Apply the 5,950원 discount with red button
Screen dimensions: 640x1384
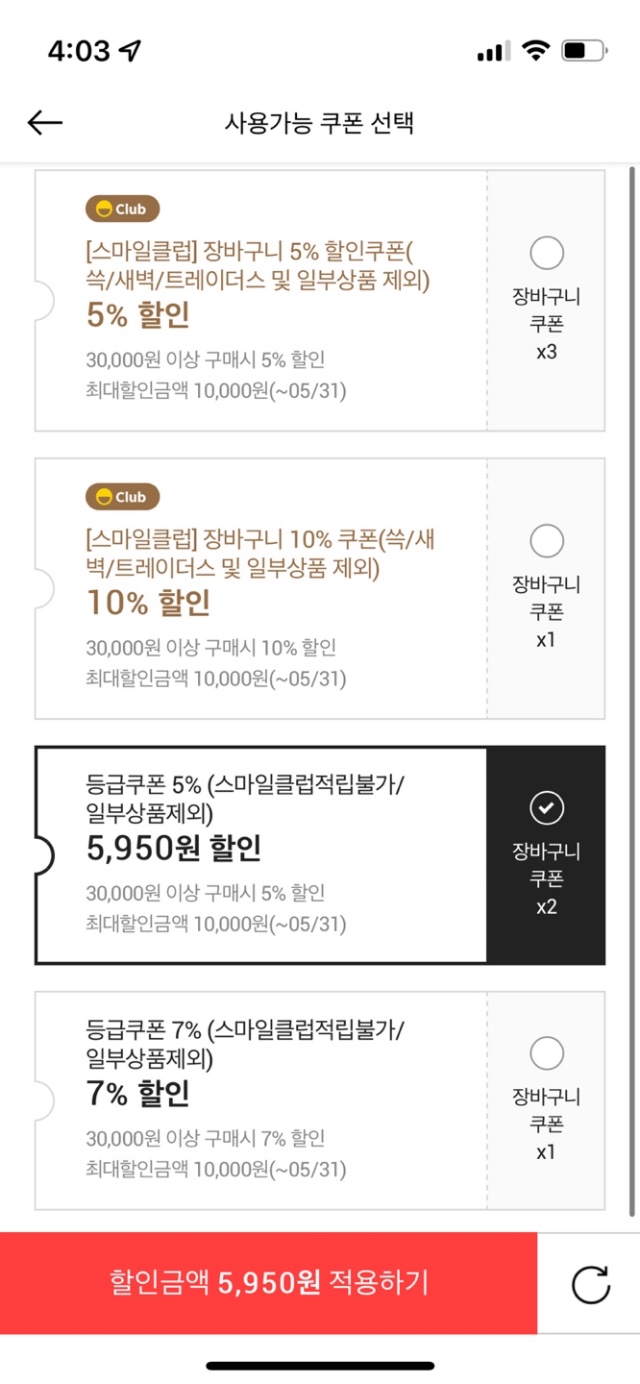tap(269, 1283)
